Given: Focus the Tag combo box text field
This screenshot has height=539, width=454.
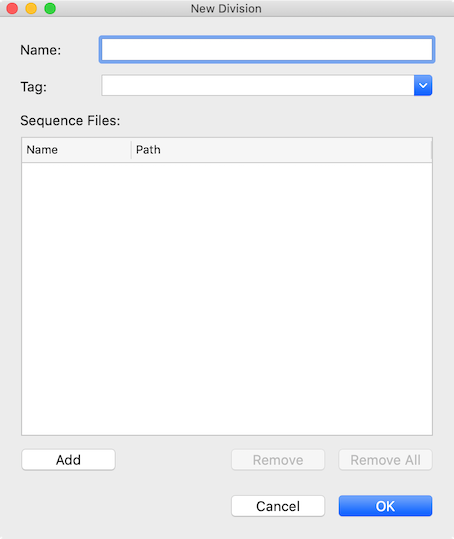Looking at the screenshot, I should coord(258,85).
